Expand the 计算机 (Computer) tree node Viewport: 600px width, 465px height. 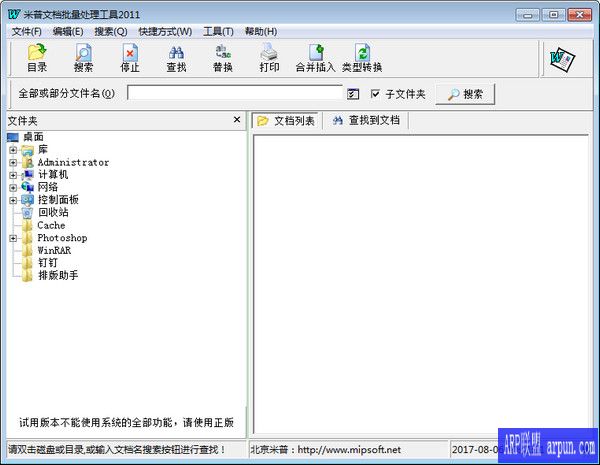[13, 174]
